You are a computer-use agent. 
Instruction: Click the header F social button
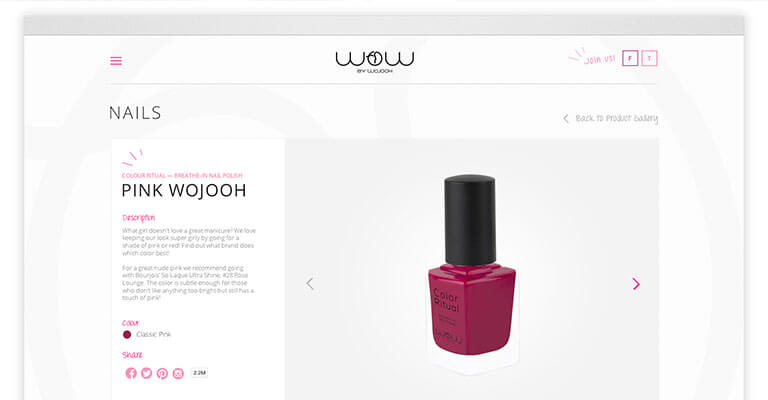click(630, 58)
